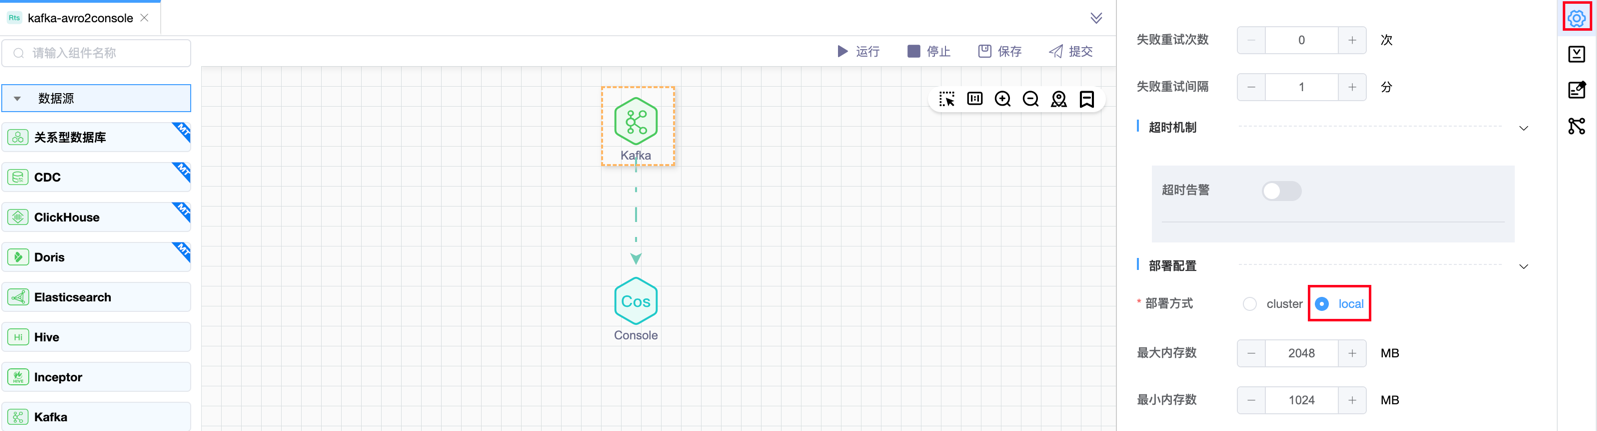Click the 1:1 actual size icon
Screen dimensions: 1597x431
coord(975,99)
